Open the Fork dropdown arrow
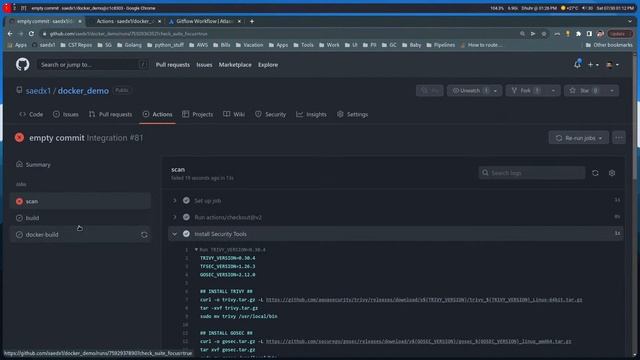The width and height of the screenshot is (640, 360). click(553, 91)
